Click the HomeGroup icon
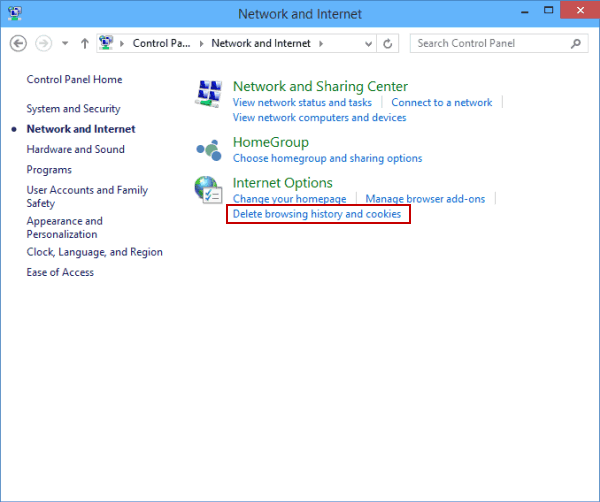Image resolution: width=600 pixels, height=502 pixels. click(x=209, y=150)
